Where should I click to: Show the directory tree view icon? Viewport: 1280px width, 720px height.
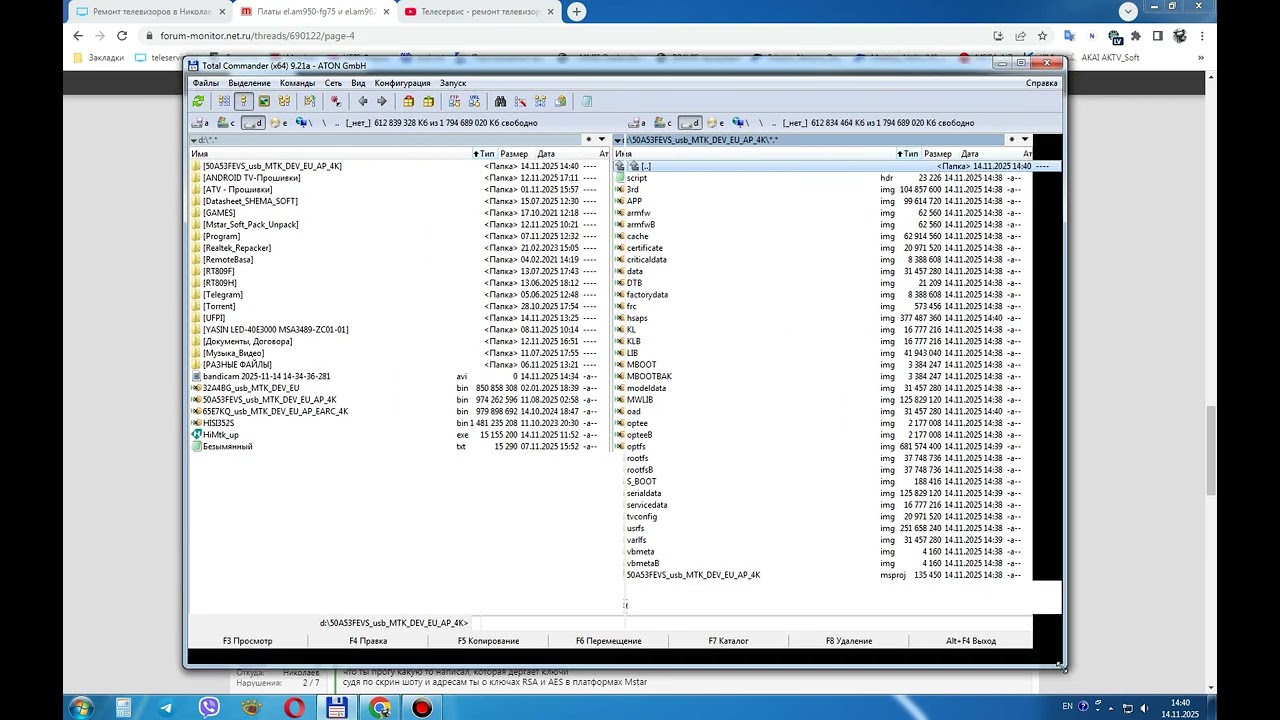[x=284, y=101]
